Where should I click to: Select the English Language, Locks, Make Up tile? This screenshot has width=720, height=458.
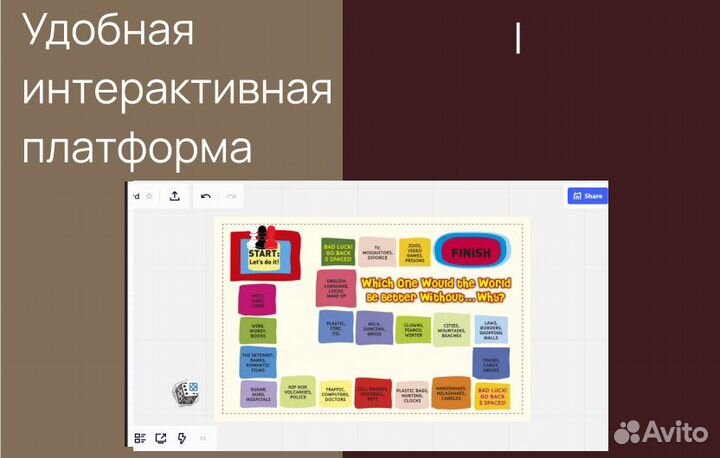pyautogui.click(x=336, y=288)
